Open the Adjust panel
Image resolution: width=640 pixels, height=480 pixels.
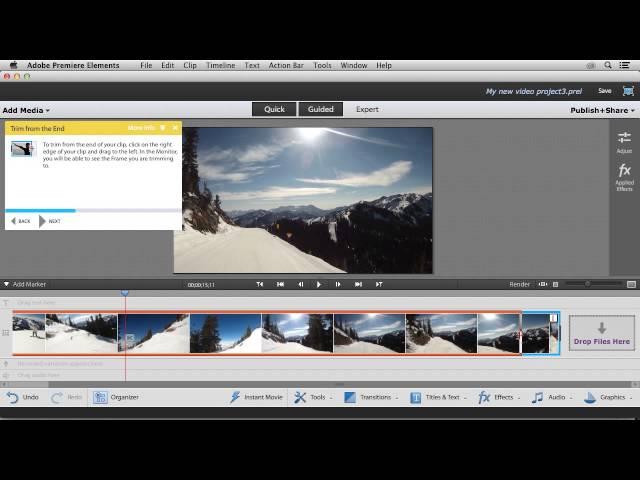click(624, 141)
